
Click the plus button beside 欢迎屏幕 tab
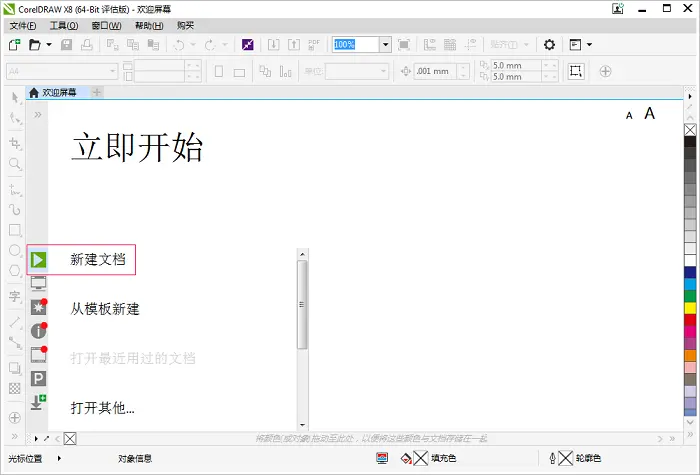point(96,92)
